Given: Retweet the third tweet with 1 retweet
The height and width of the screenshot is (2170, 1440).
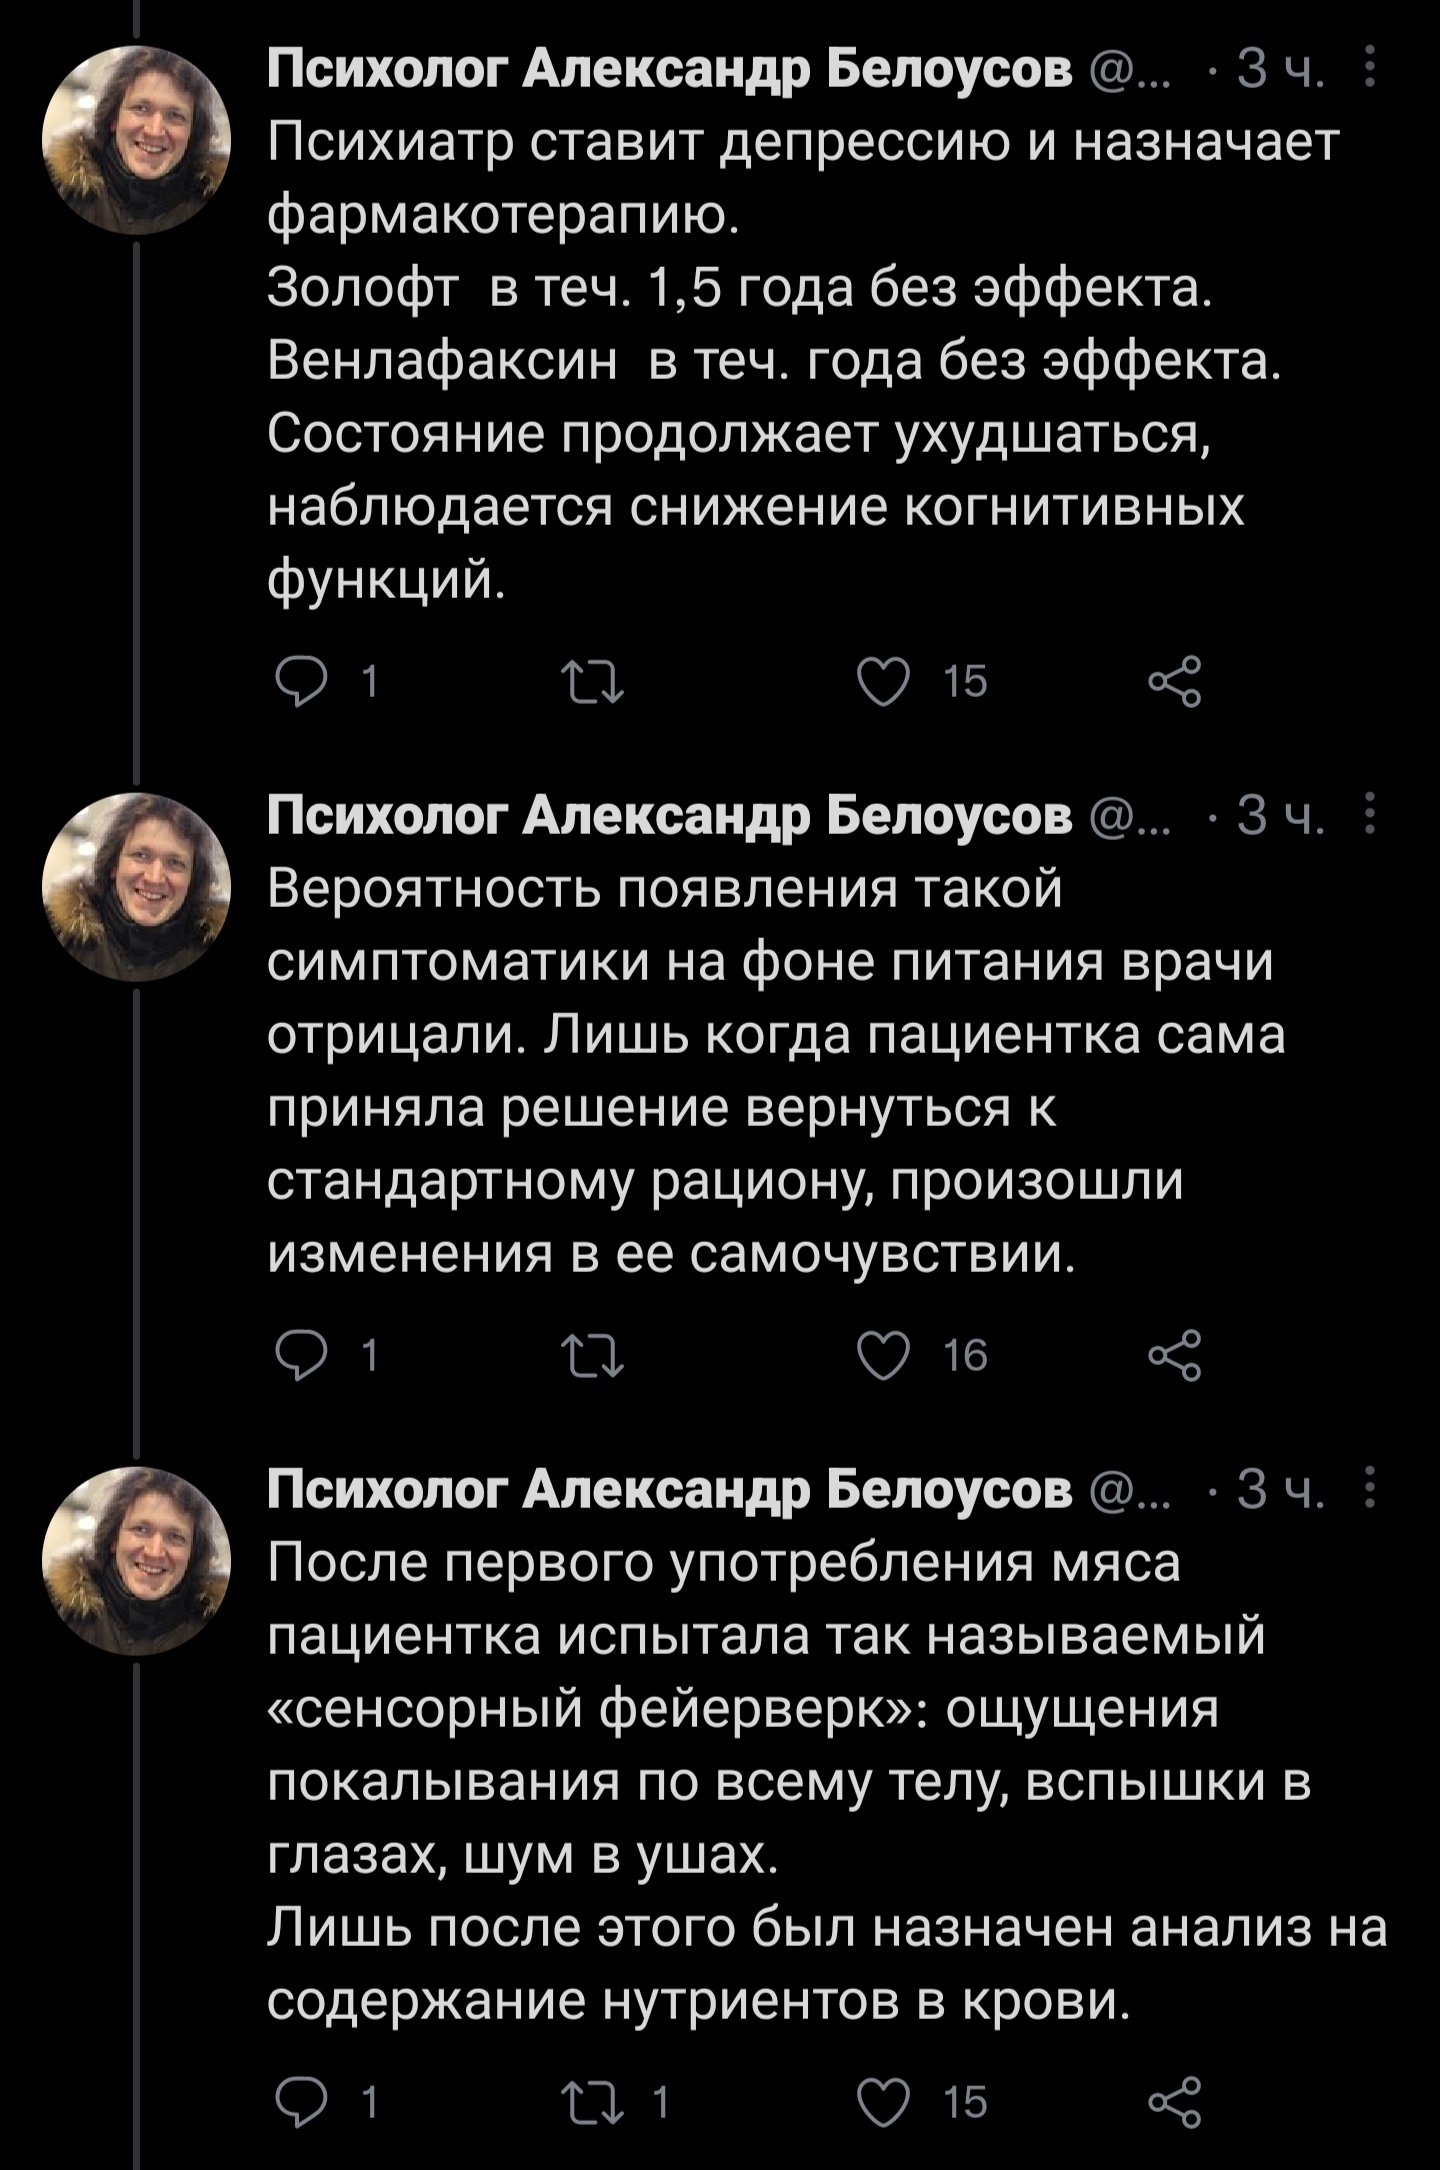Looking at the screenshot, I should 592,2103.
